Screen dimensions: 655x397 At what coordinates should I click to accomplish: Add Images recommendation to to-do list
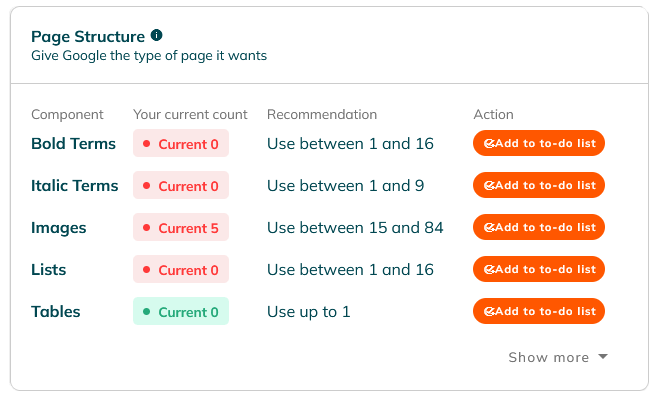(x=539, y=227)
